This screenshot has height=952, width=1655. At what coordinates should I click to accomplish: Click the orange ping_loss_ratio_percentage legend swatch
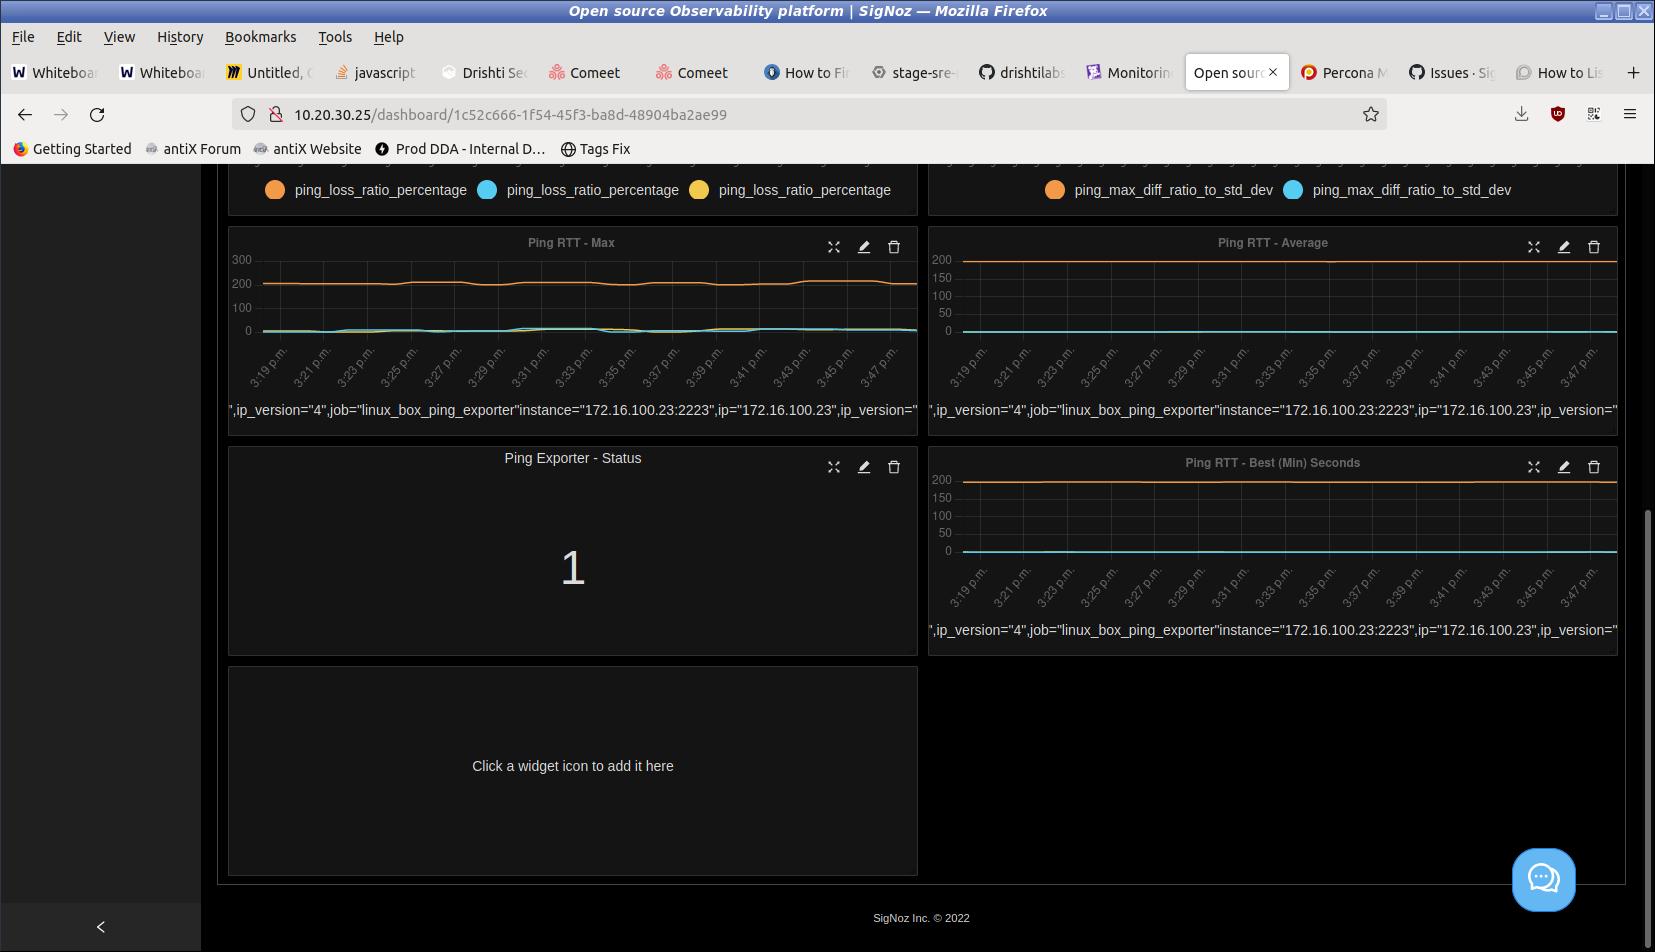pyautogui.click(x=275, y=190)
